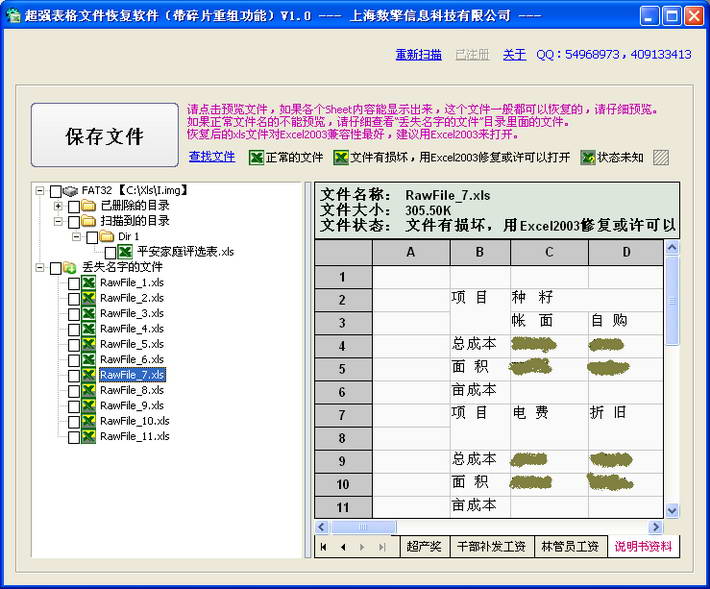Jump to last sheet tab arrow
This screenshot has width=710, height=589.
[x=382, y=547]
